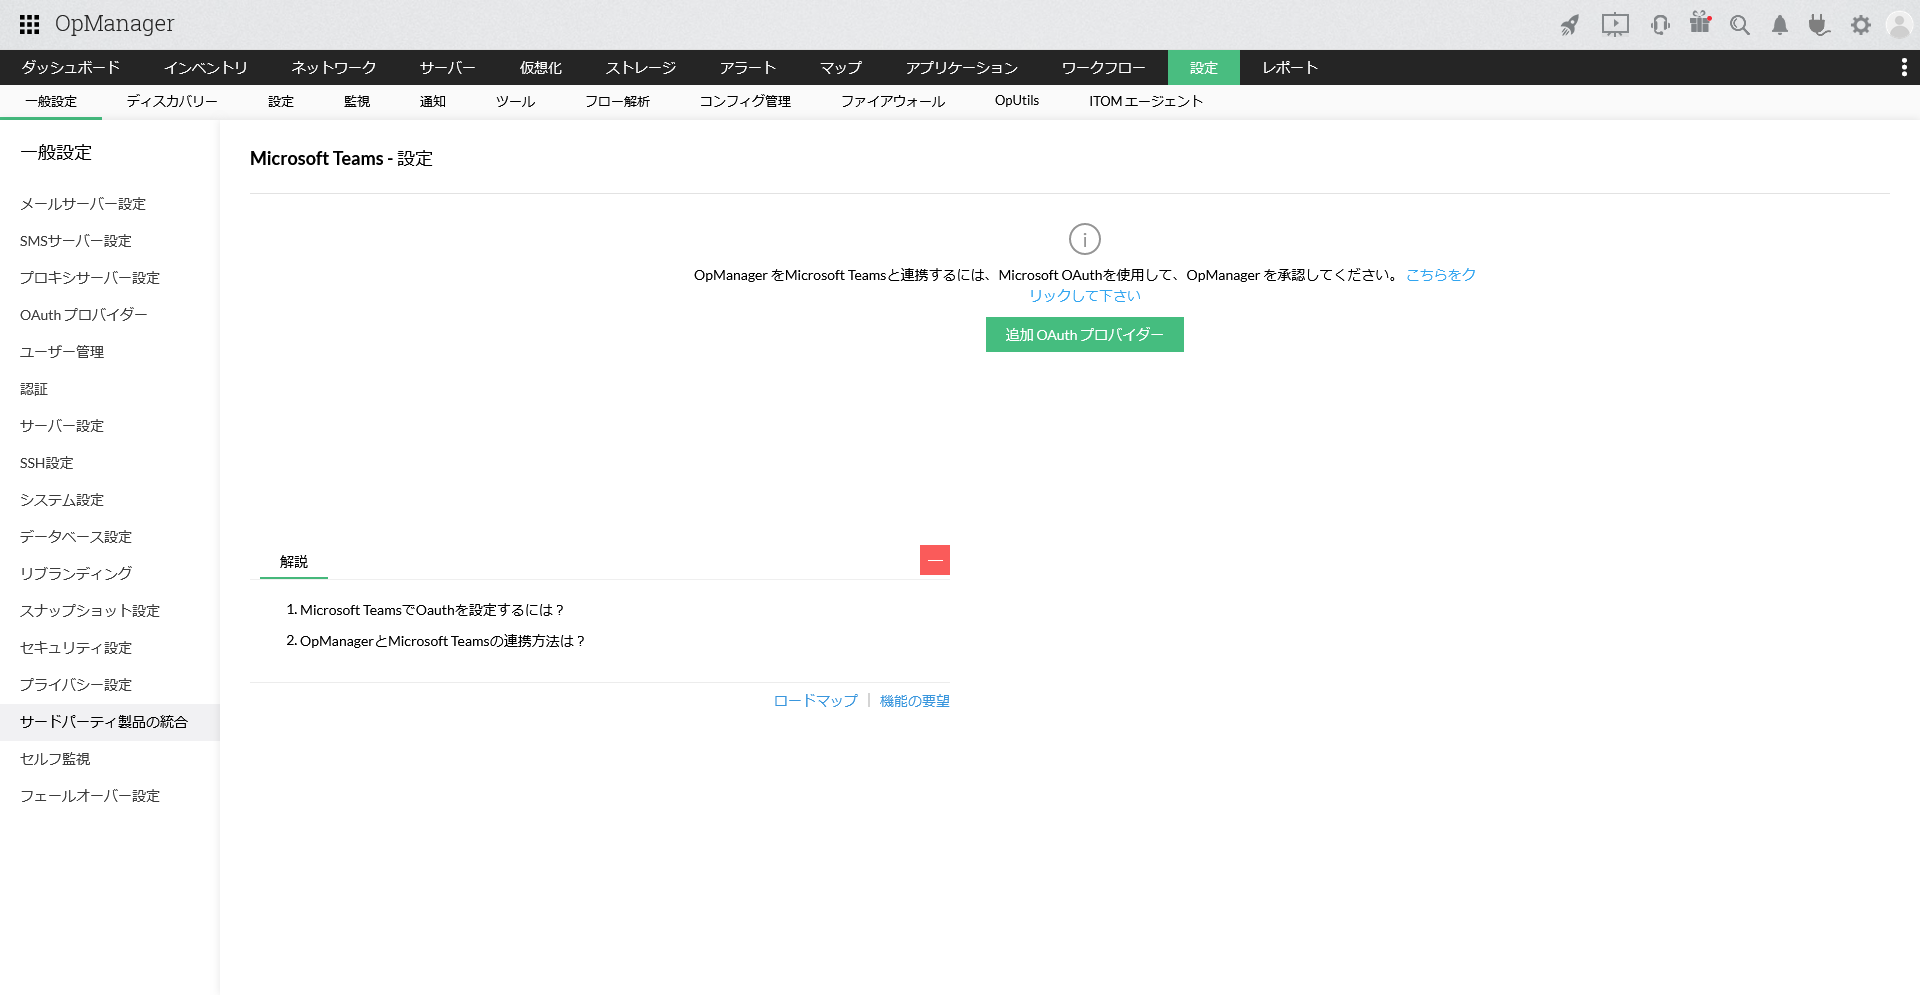This screenshot has height=995, width=1920.
Task: Click the info circle icon
Action: tap(1085, 239)
